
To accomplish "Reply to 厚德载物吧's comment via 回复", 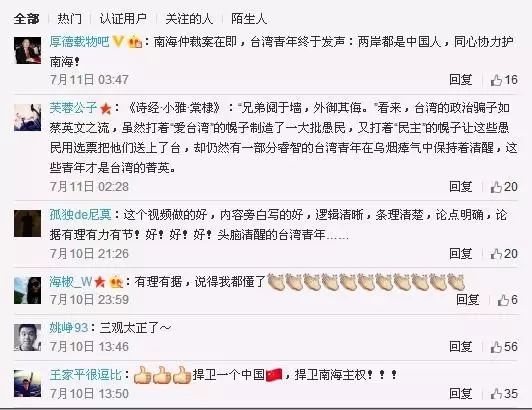I will (460, 80).
